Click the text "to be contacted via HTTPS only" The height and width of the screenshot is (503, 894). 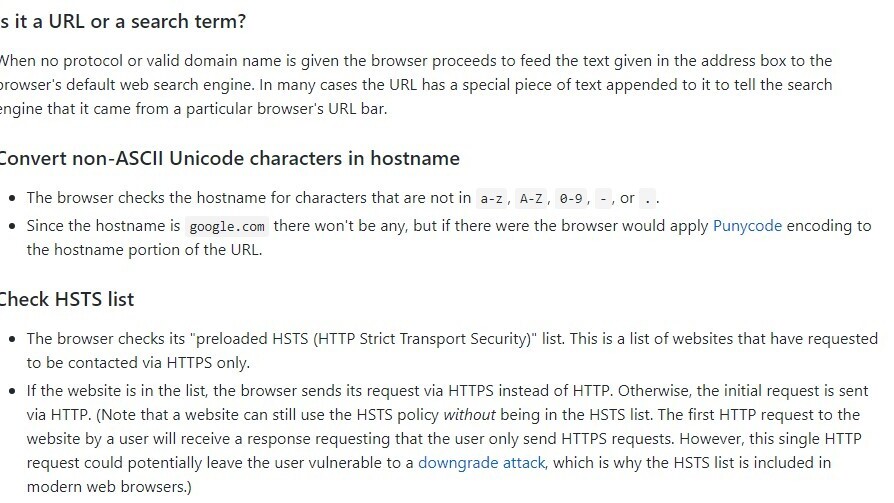(x=138, y=363)
